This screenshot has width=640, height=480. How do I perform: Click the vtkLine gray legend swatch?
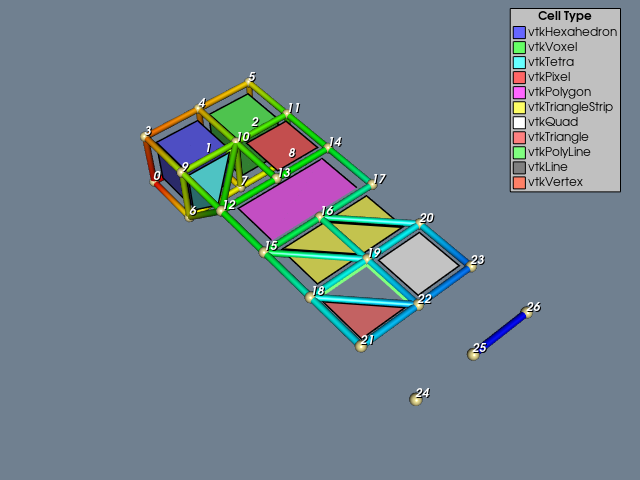[x=519, y=167]
